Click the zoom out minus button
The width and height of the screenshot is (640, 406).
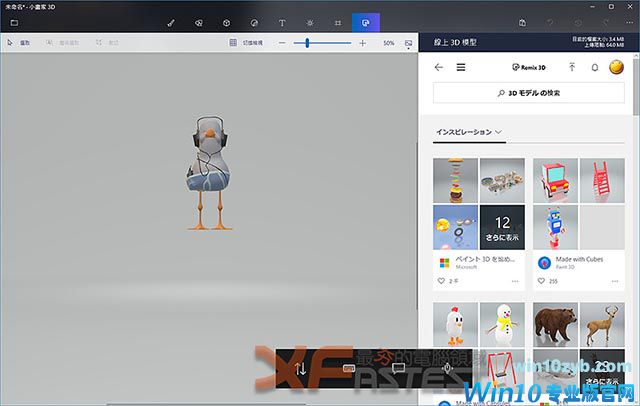click(282, 43)
